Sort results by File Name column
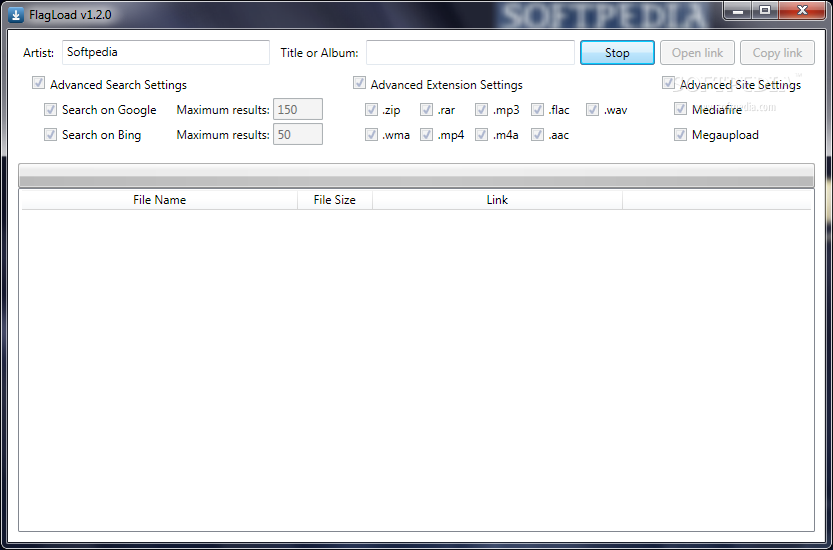This screenshot has height=550, width=833. (x=159, y=200)
